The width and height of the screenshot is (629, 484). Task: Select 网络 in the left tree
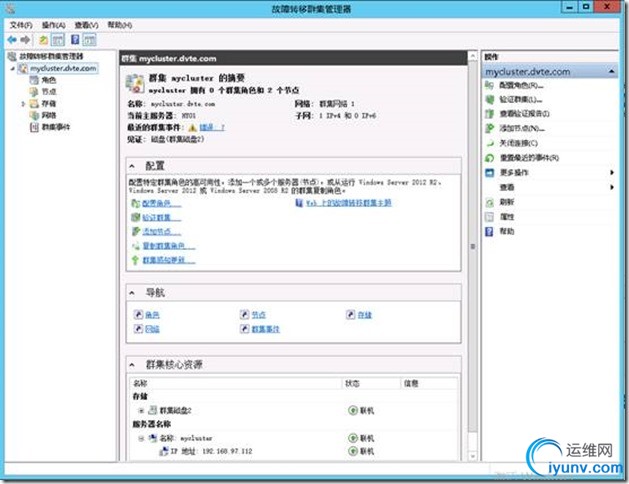pos(49,115)
